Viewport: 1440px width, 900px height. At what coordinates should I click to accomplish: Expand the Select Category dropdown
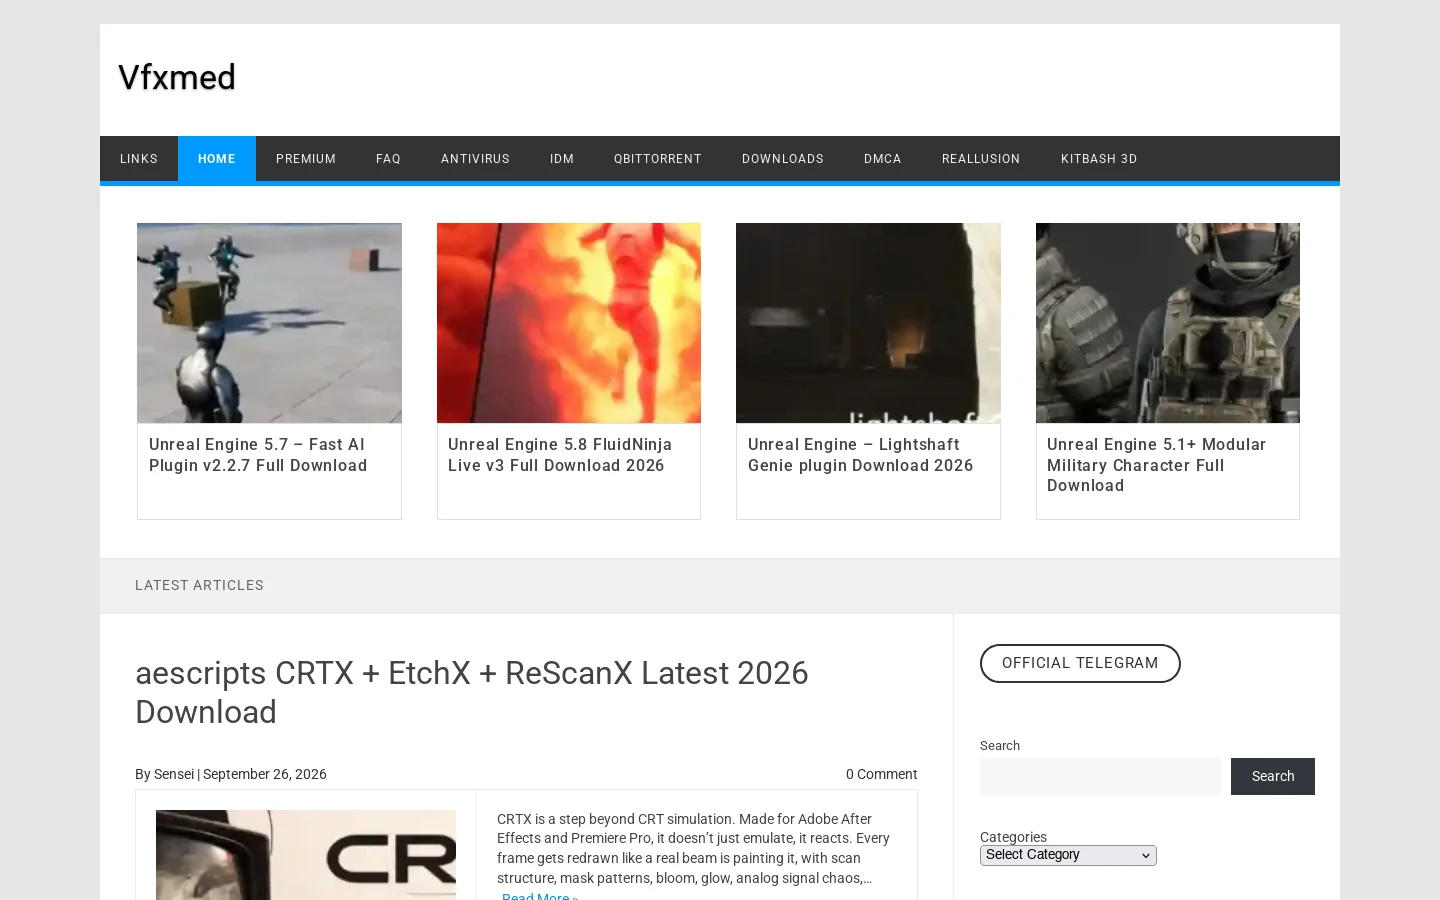pyautogui.click(x=1068, y=855)
